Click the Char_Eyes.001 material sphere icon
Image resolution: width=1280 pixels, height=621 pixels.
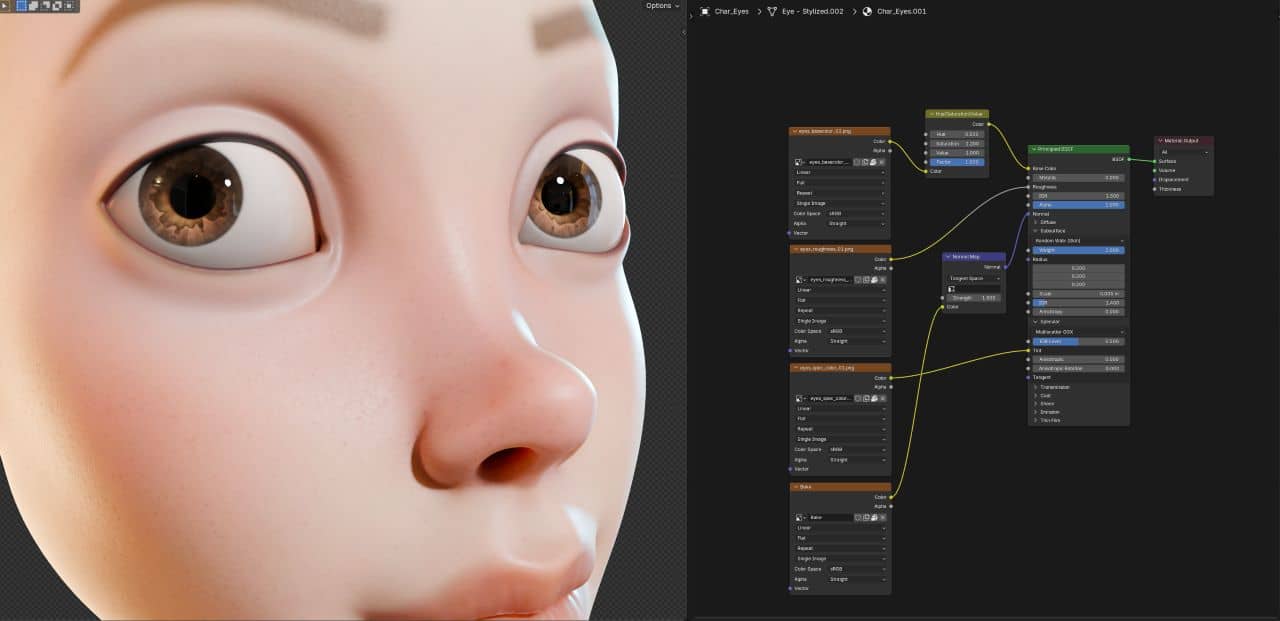(x=867, y=11)
